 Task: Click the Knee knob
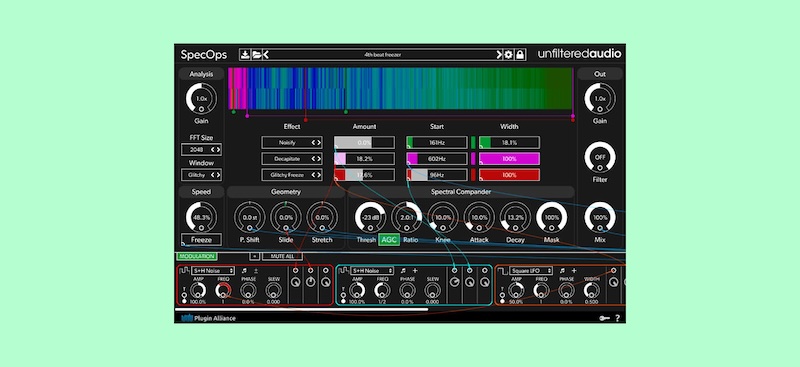click(x=443, y=217)
